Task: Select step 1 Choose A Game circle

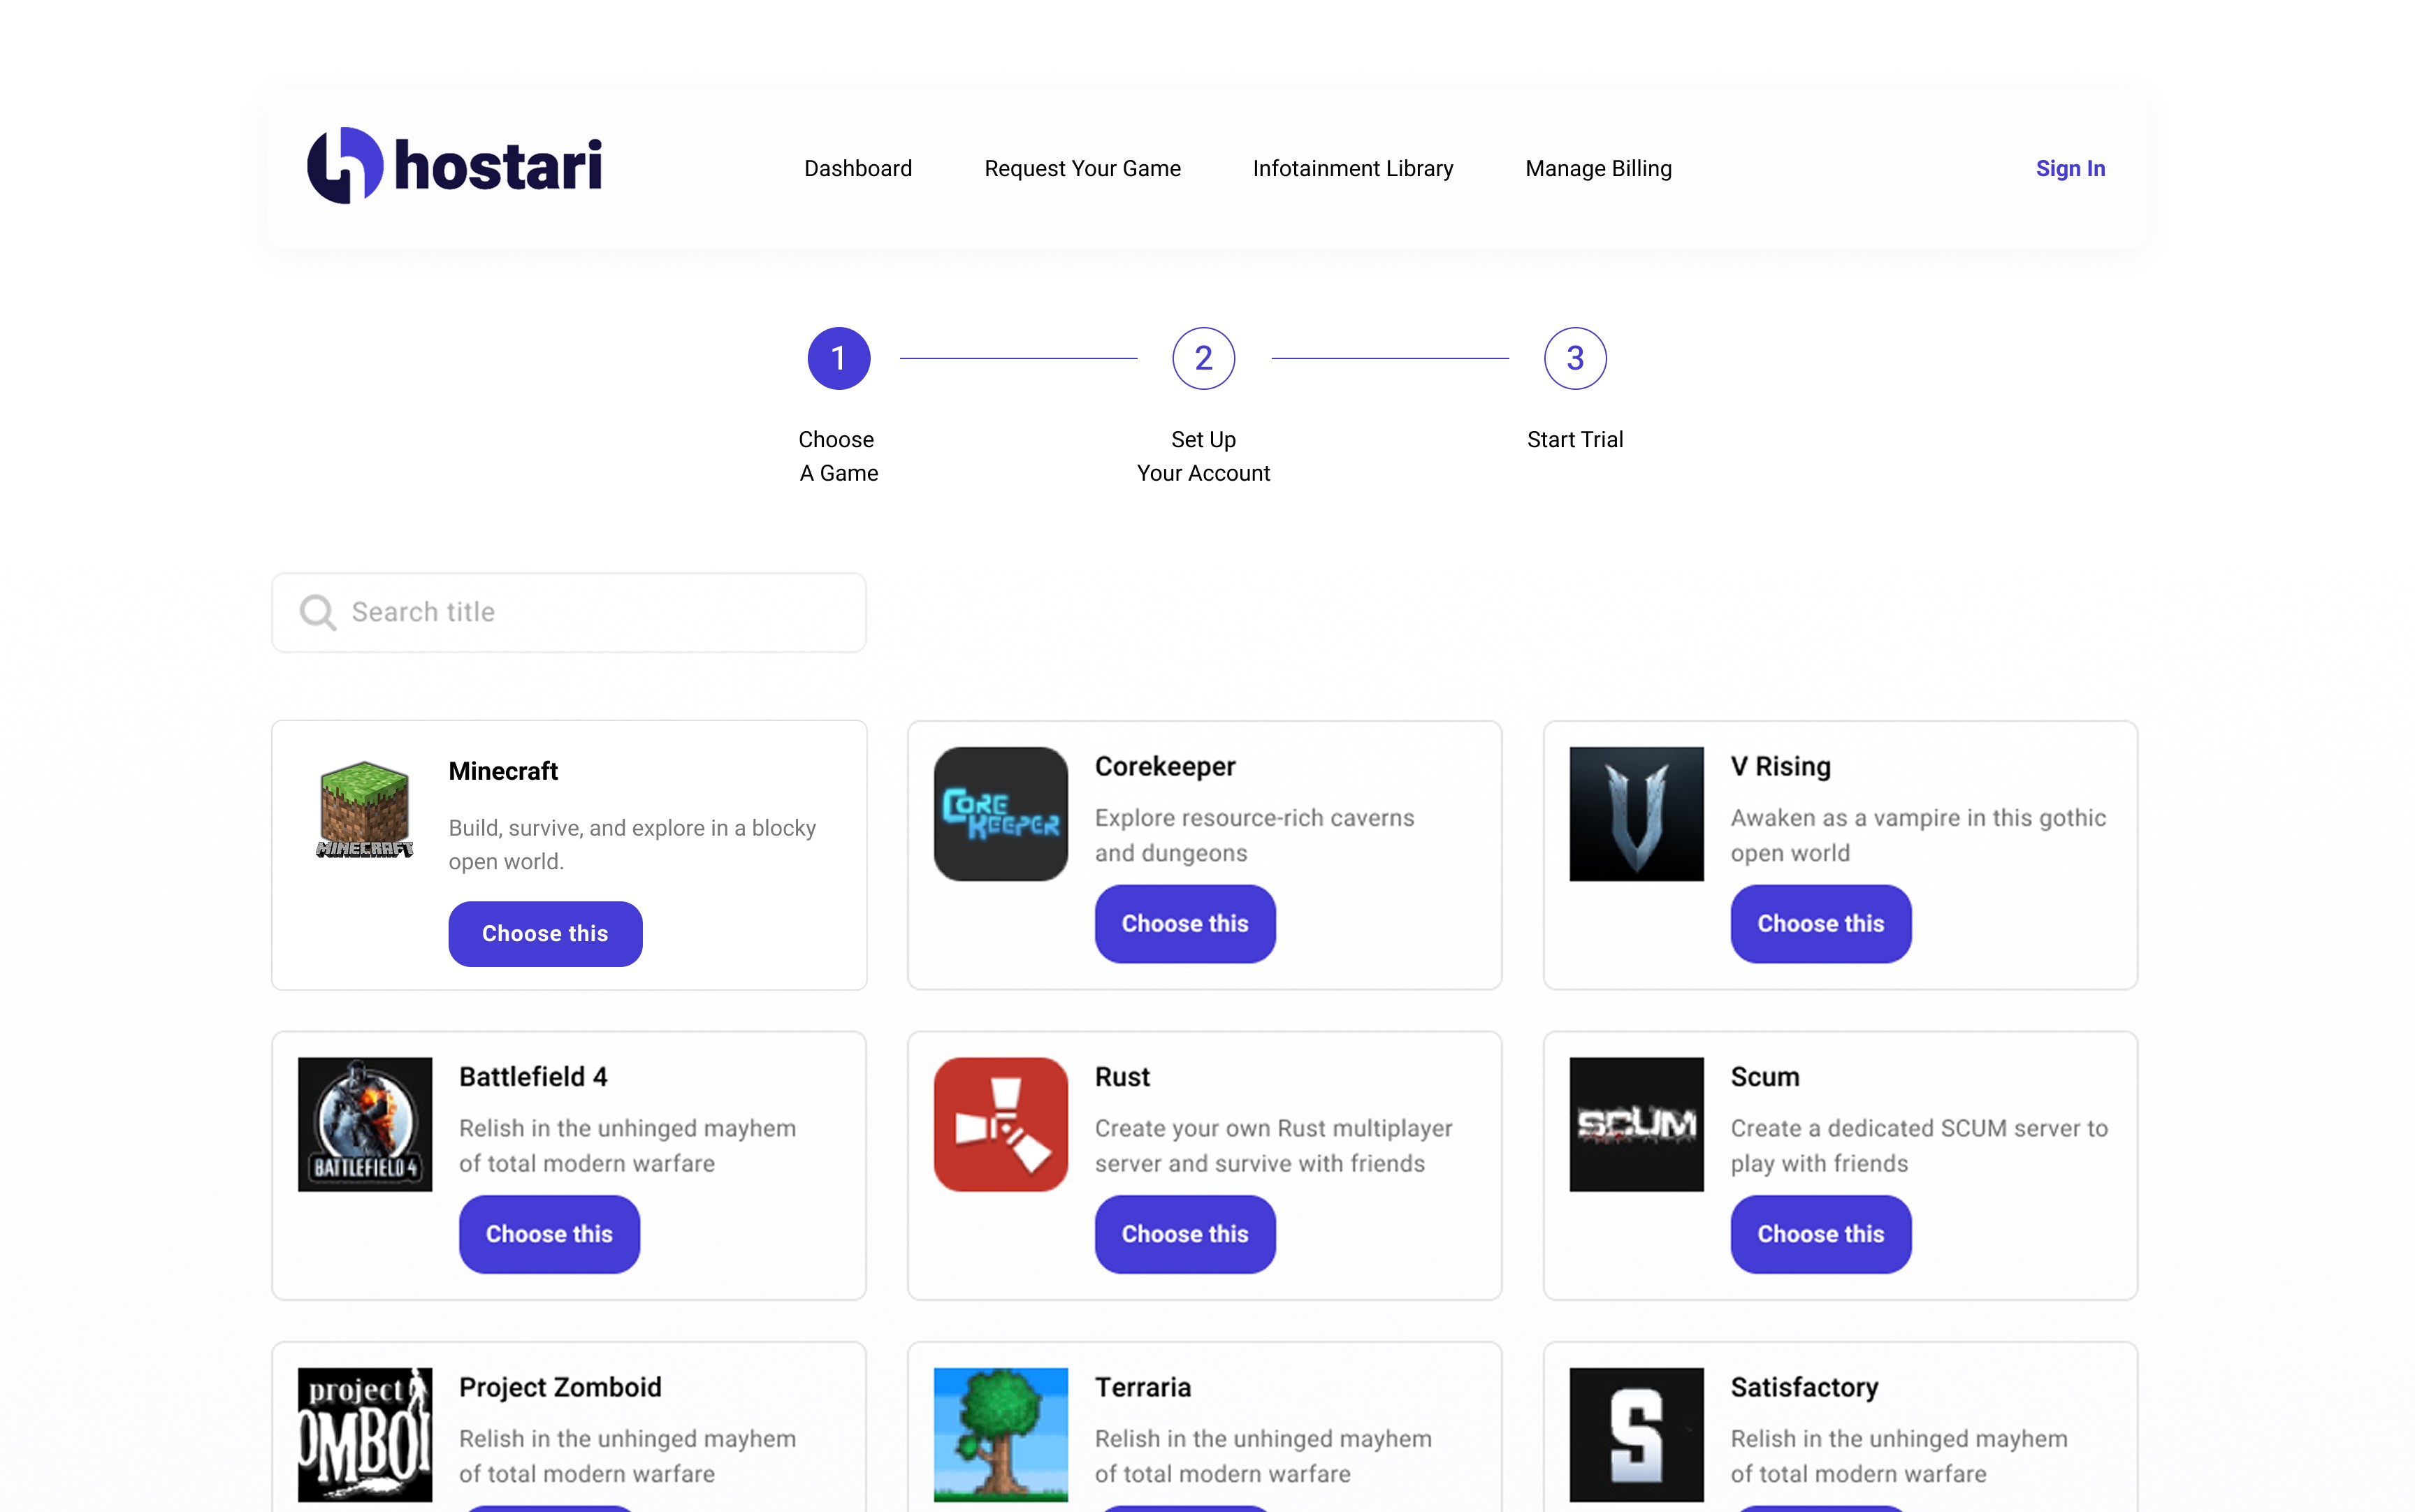Action: pyautogui.click(x=839, y=358)
